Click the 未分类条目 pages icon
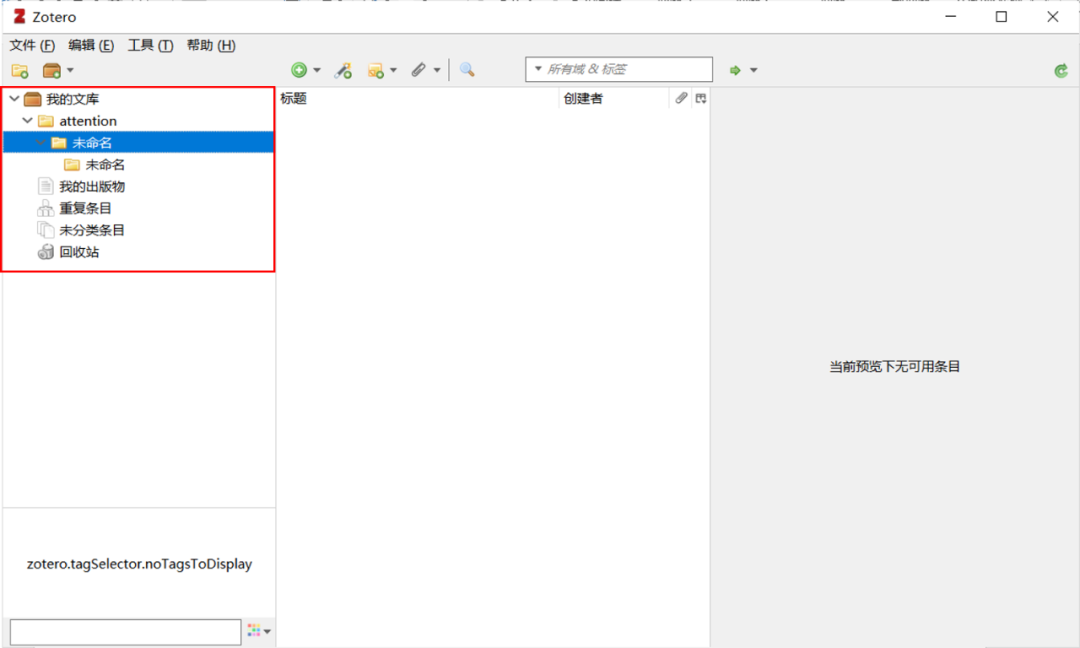This screenshot has width=1080, height=648. click(45, 230)
